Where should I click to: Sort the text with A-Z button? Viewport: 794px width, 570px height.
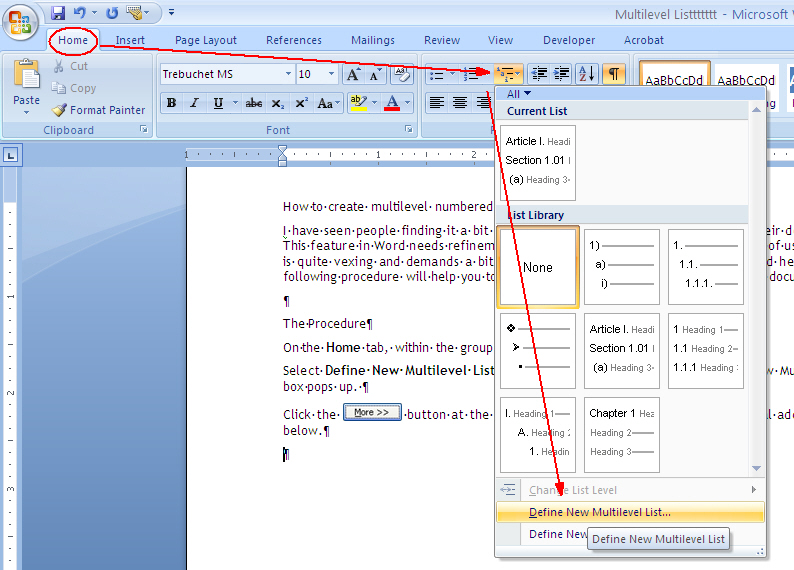587,74
